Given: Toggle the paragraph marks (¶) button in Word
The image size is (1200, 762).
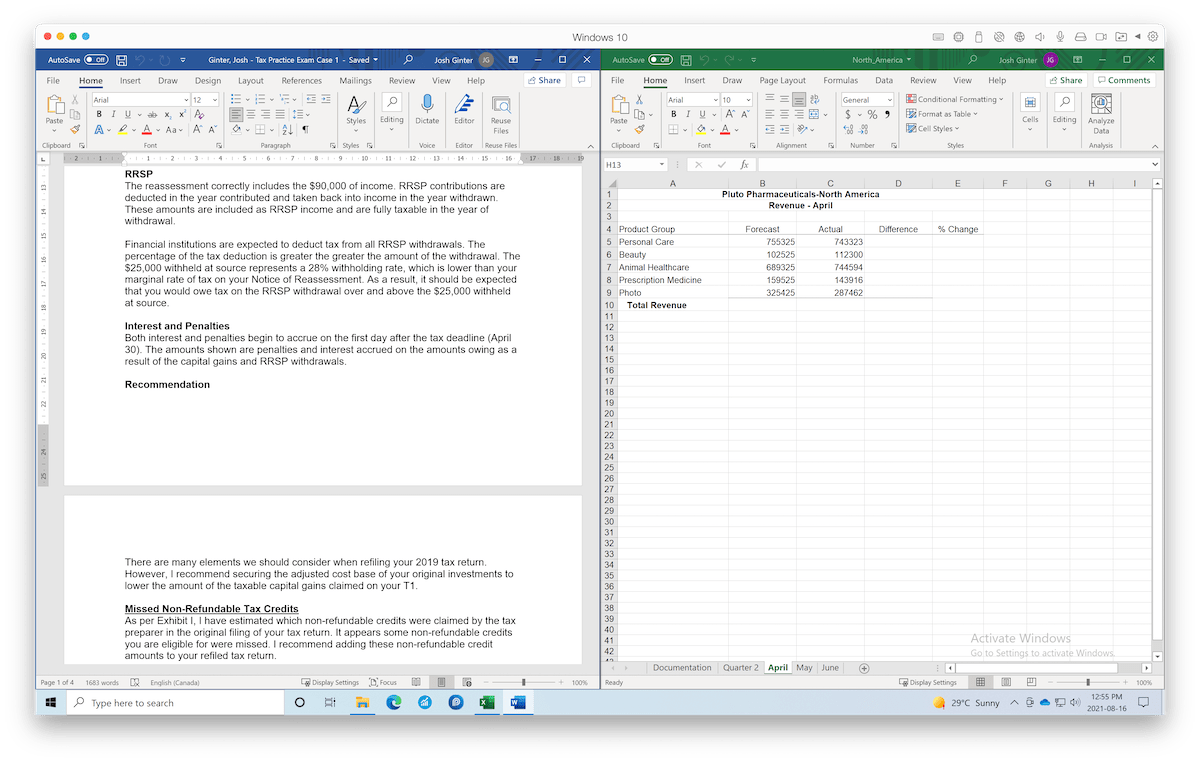Looking at the screenshot, I should 305,130.
